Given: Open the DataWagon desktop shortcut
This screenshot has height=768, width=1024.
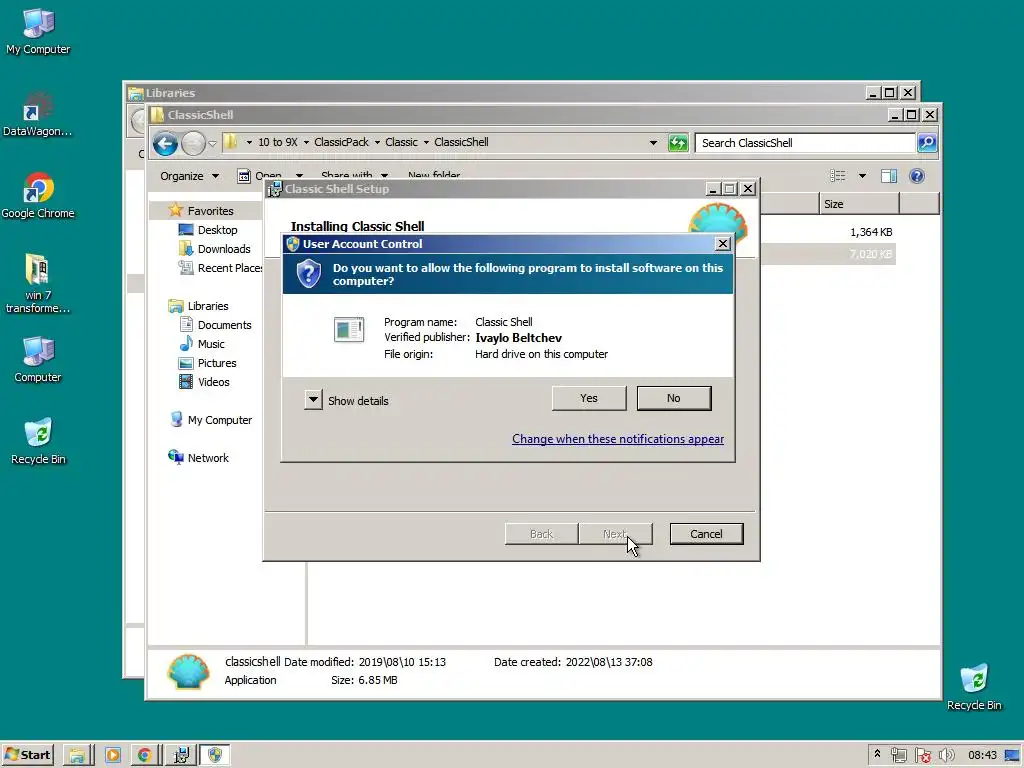Looking at the screenshot, I should (38, 114).
